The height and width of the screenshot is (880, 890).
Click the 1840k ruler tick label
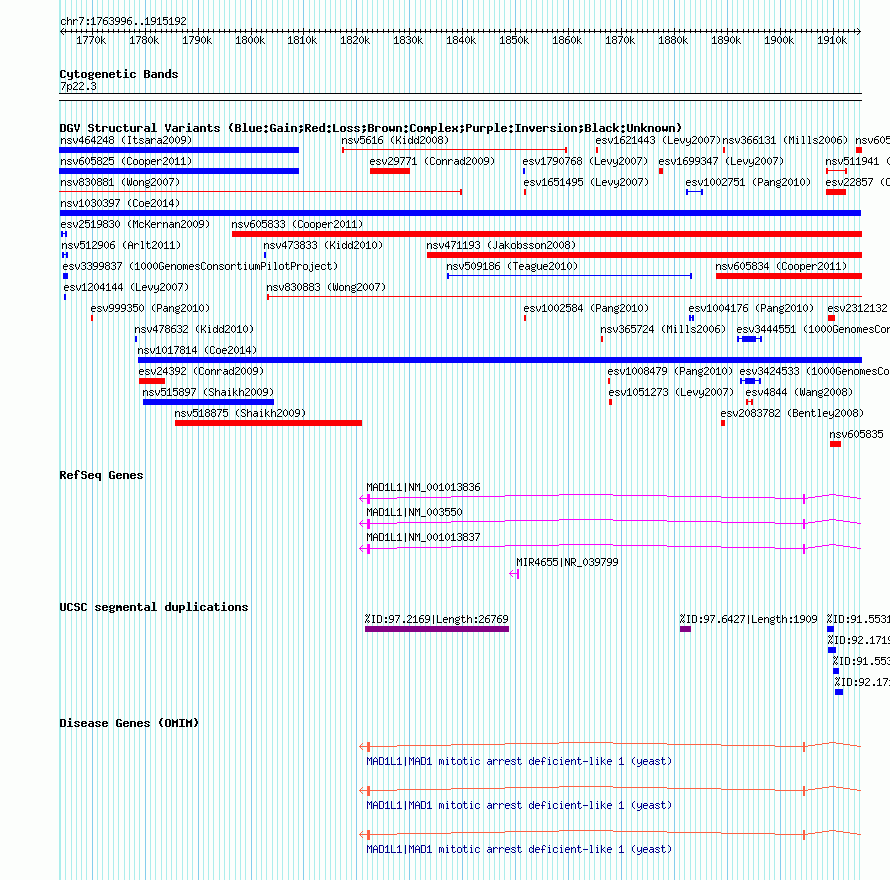(460, 40)
